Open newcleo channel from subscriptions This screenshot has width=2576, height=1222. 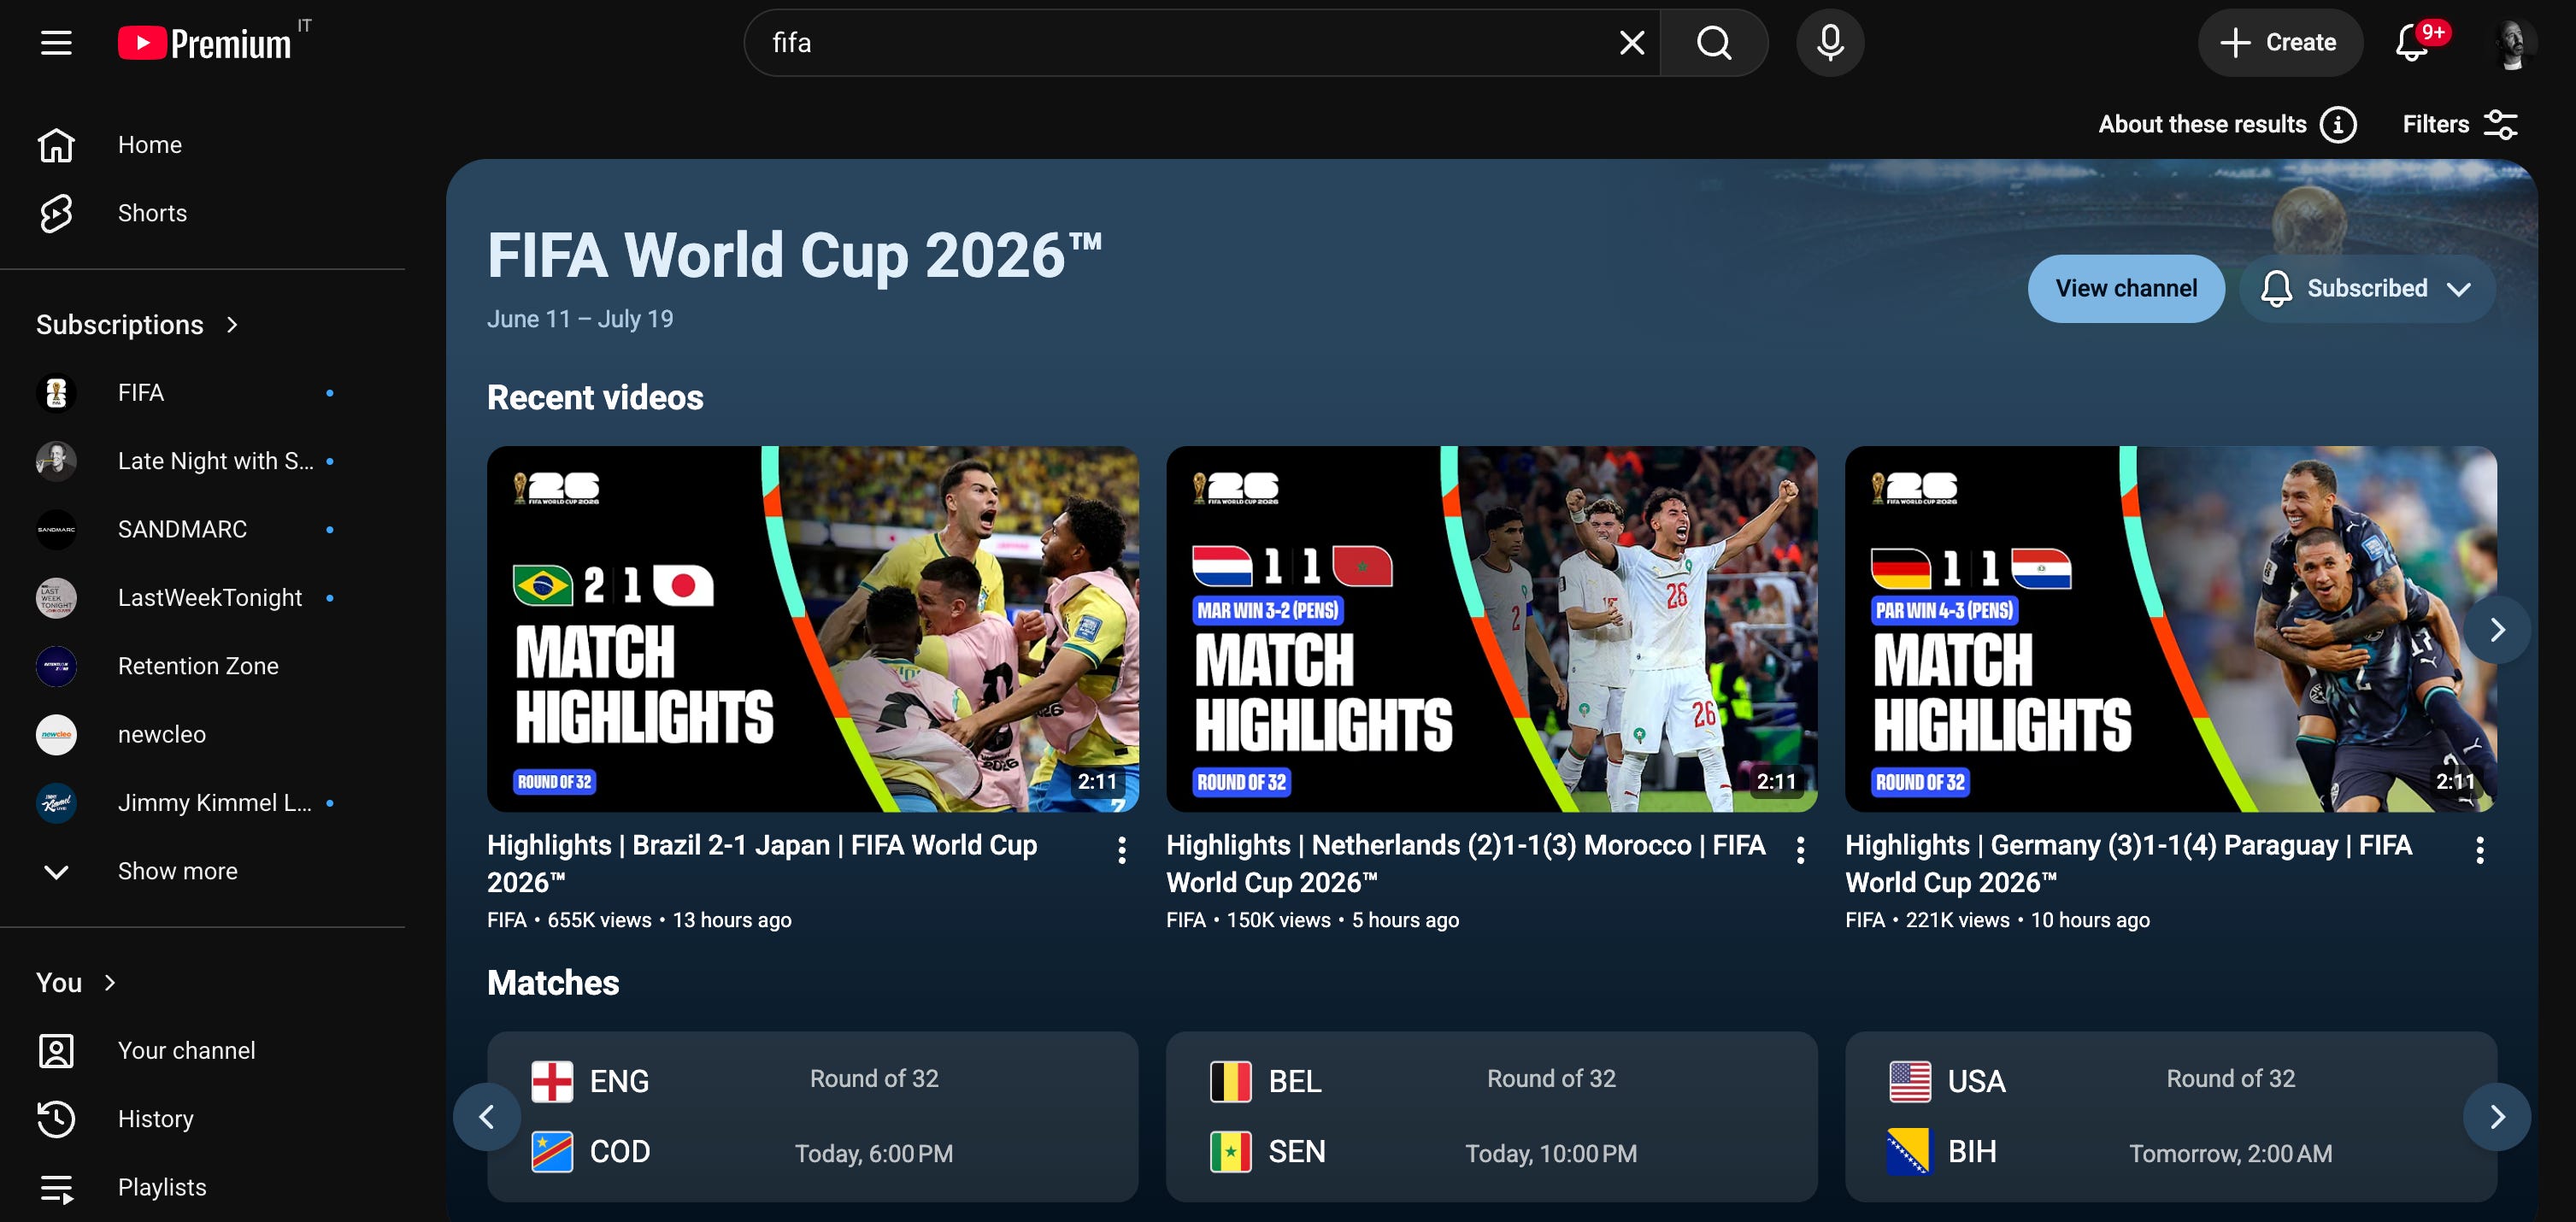(x=202, y=734)
